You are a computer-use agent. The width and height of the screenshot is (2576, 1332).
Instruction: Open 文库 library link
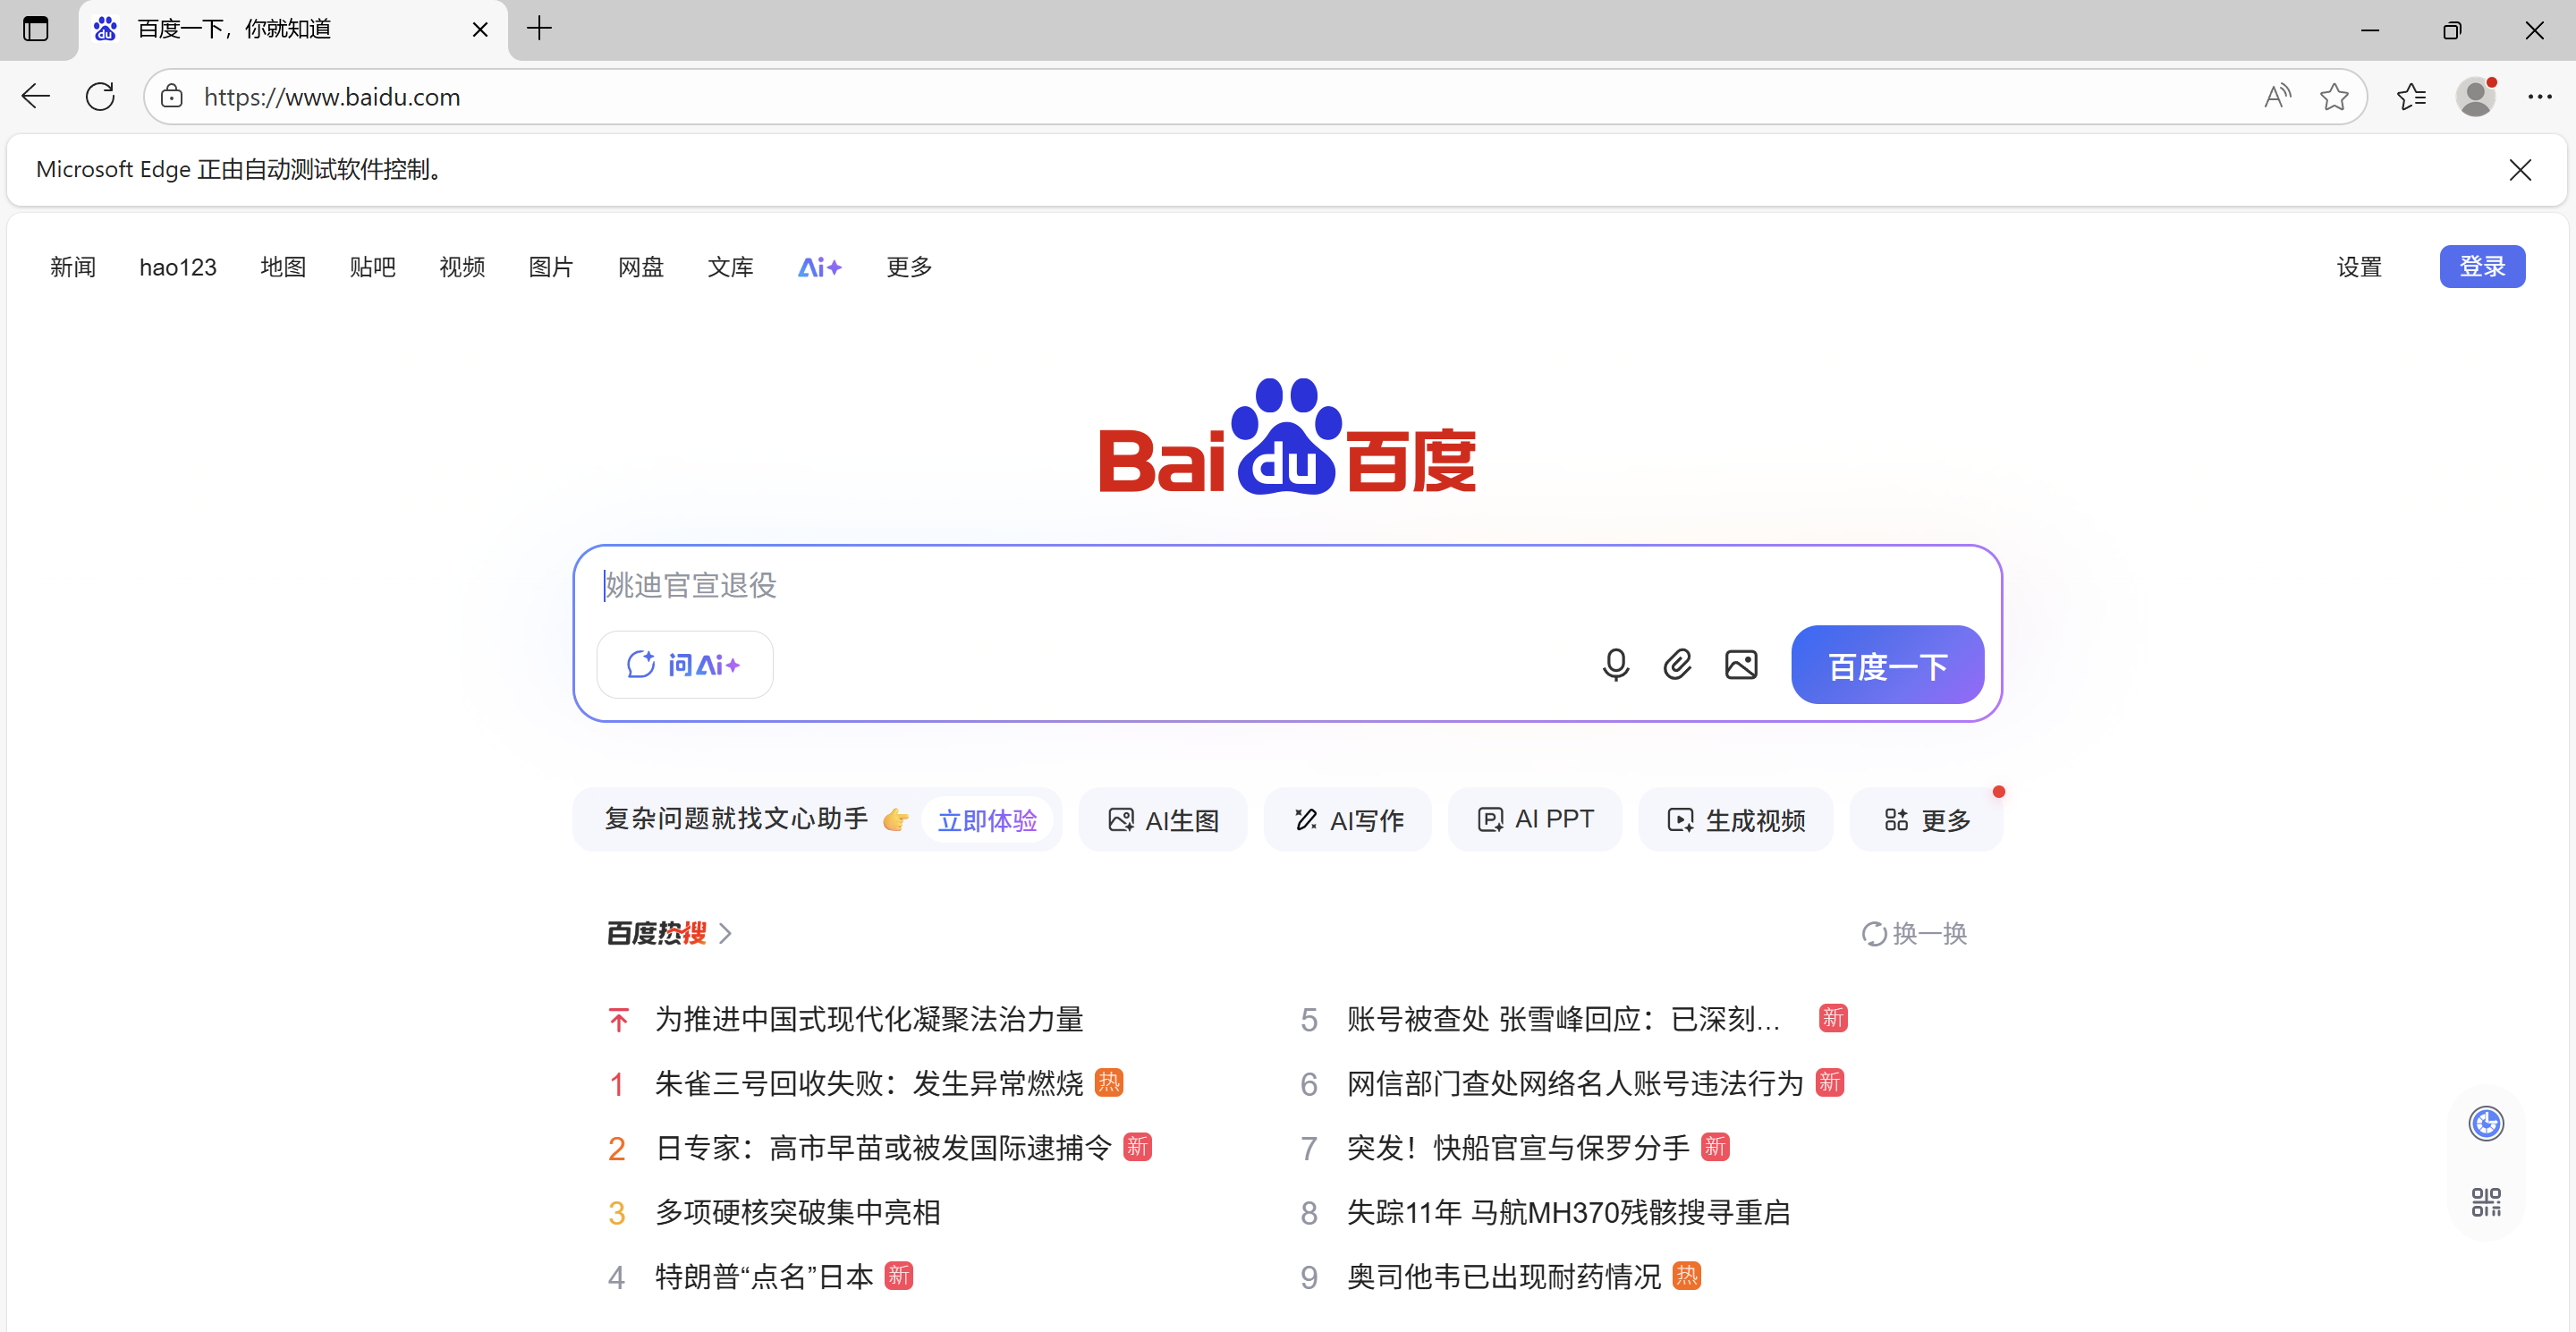pyautogui.click(x=730, y=267)
